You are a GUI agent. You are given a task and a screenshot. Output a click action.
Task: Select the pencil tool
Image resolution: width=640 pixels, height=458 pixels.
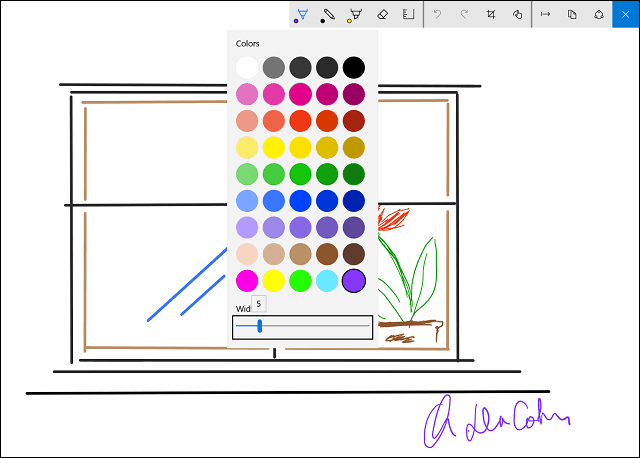coord(327,15)
